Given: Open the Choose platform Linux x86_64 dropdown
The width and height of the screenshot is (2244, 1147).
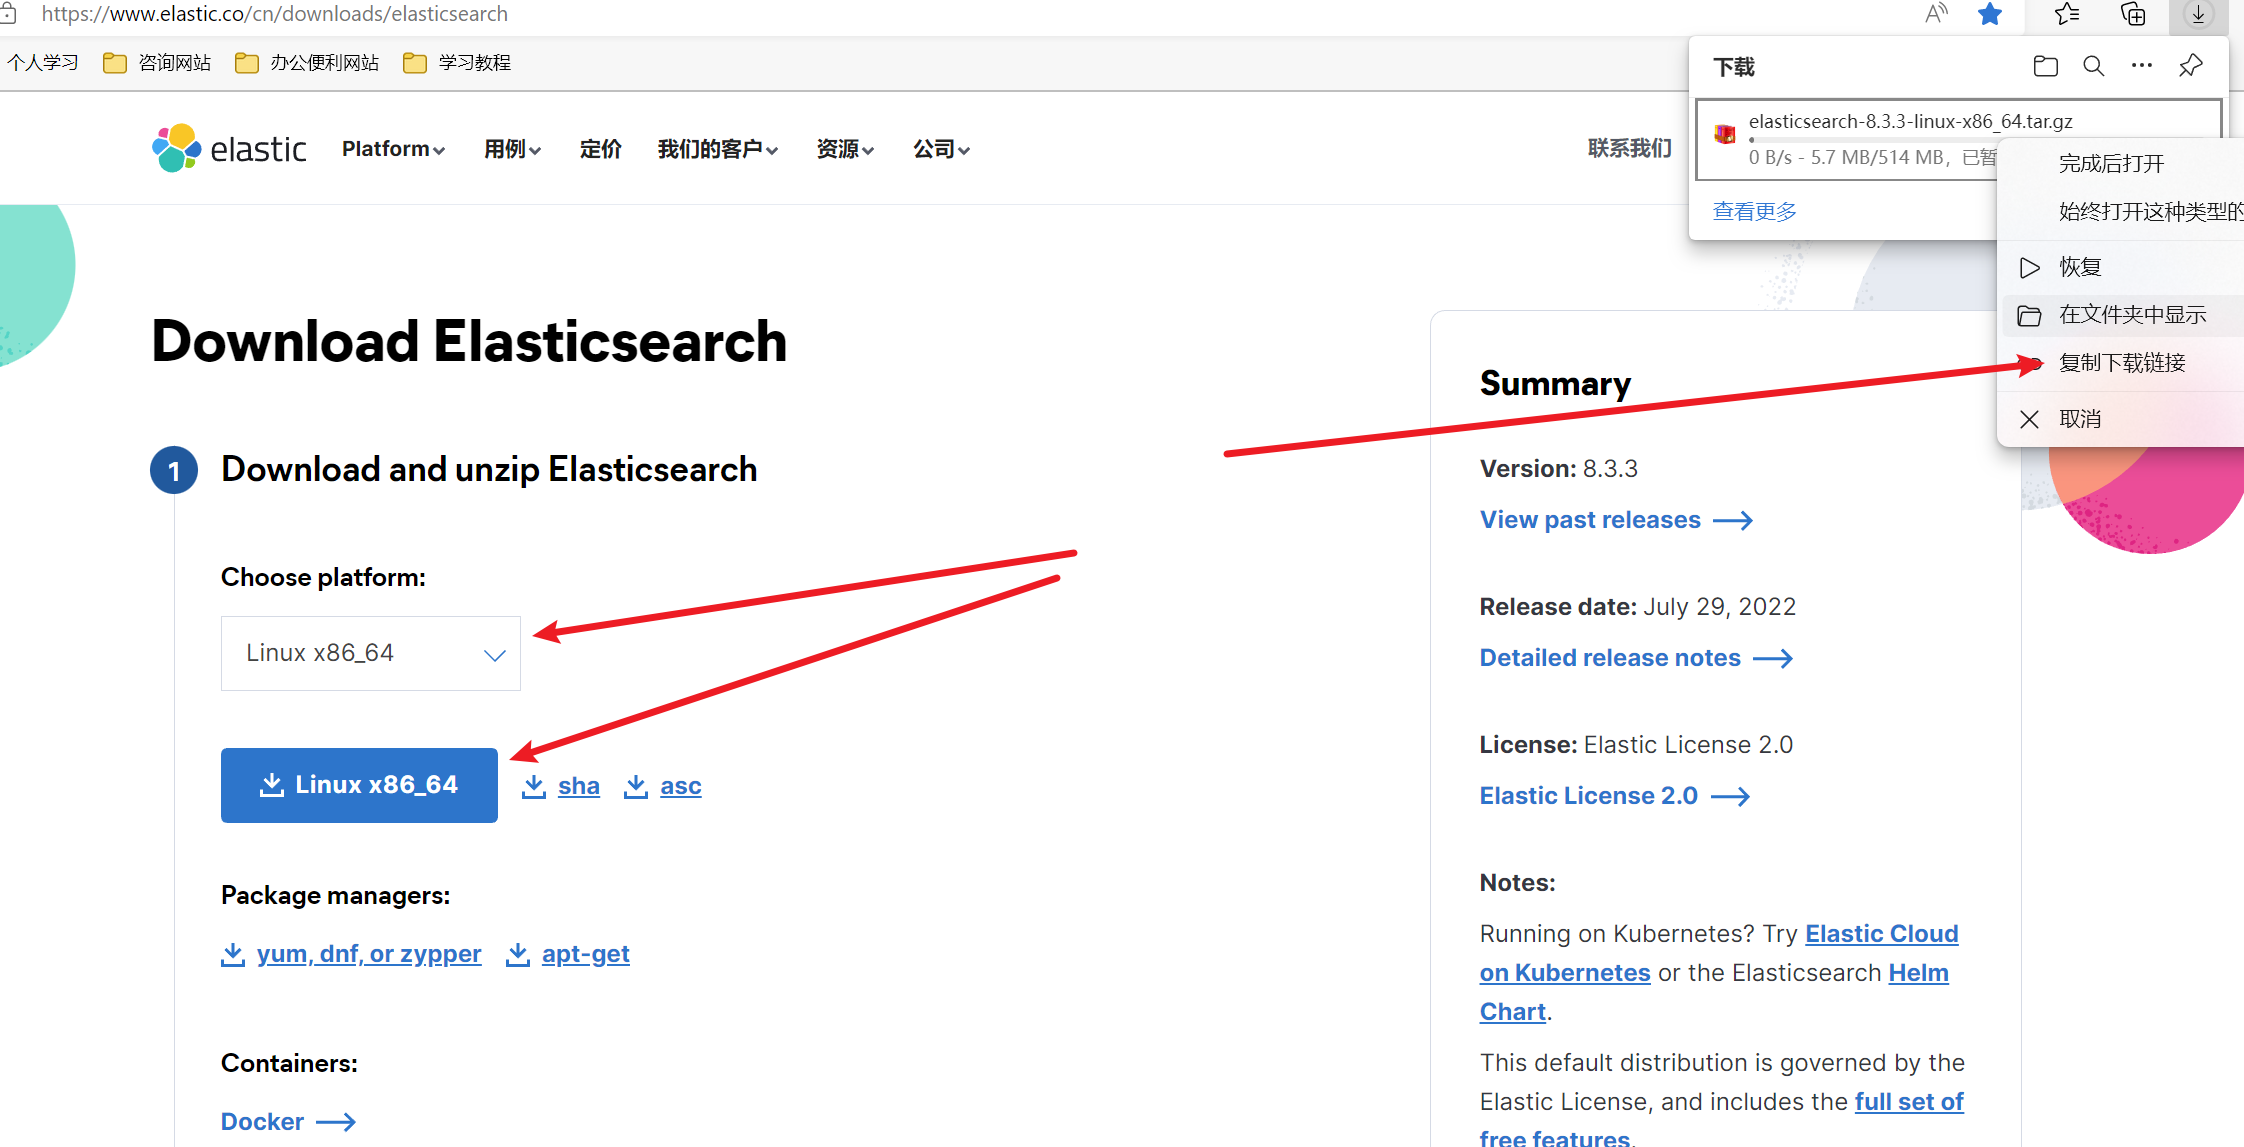Looking at the screenshot, I should [x=371, y=653].
